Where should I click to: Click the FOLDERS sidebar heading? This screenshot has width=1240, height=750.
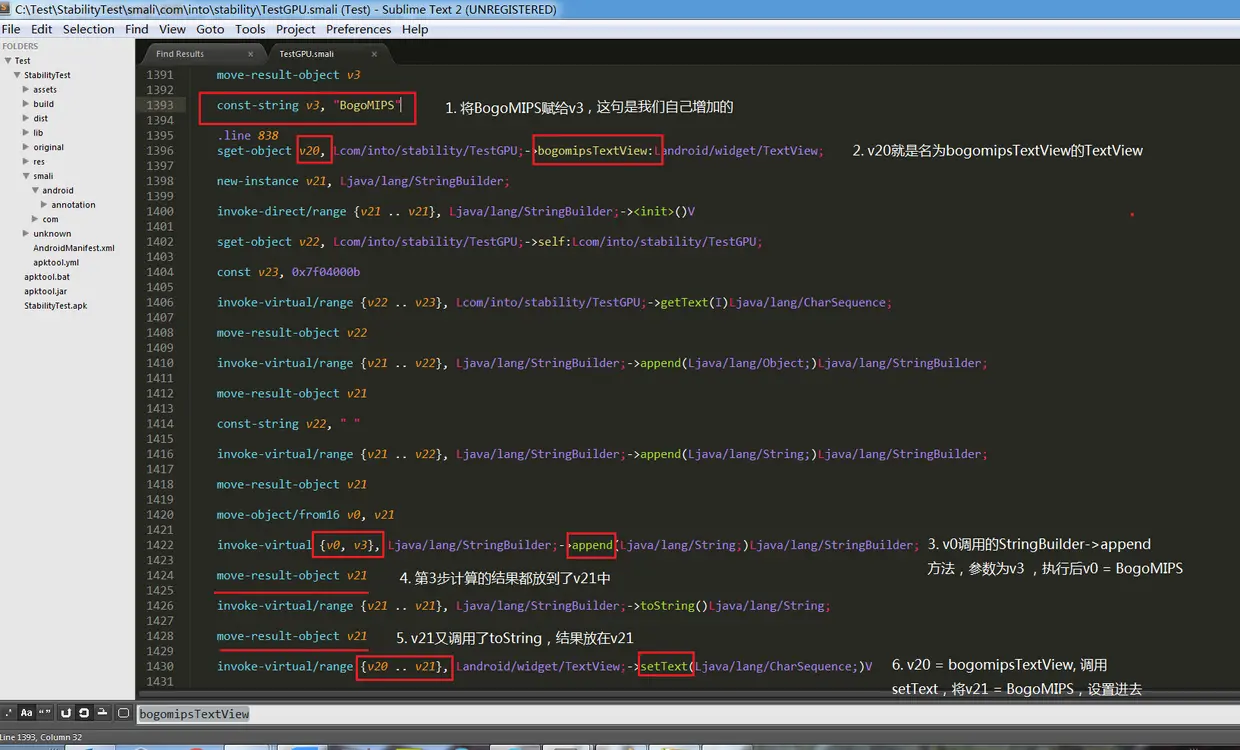point(20,47)
